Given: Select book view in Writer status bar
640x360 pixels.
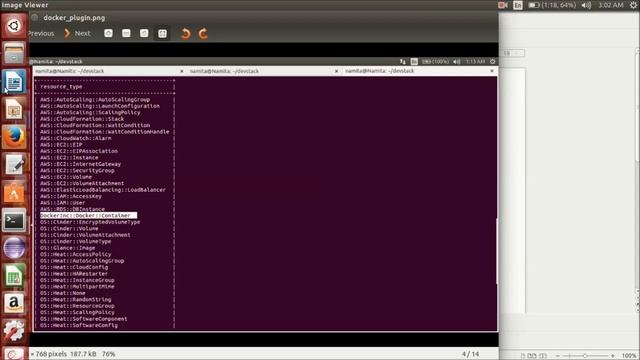Looking at the screenshot, I should tap(543, 356).
